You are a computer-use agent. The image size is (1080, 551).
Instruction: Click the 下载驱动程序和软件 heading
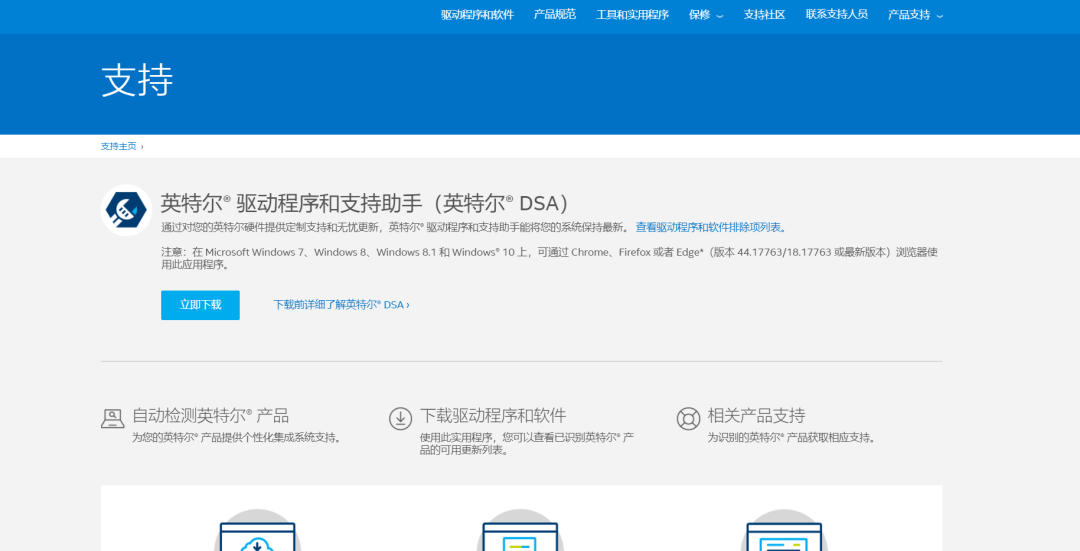(493, 415)
